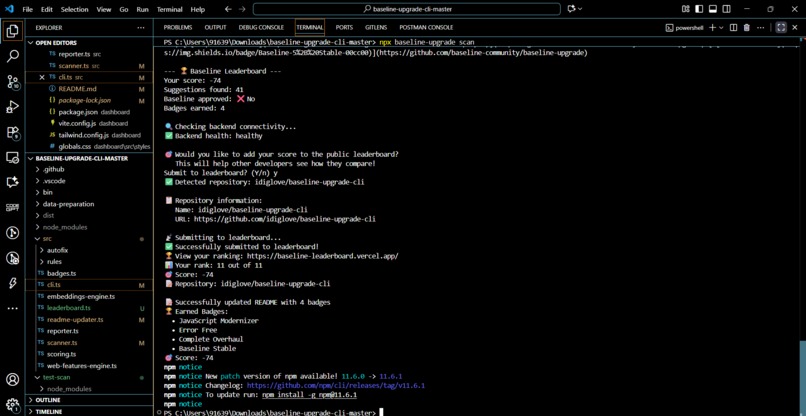The image size is (806, 416).
Task: Open Customize Layout icon in the title bar
Action: click(x=685, y=9)
